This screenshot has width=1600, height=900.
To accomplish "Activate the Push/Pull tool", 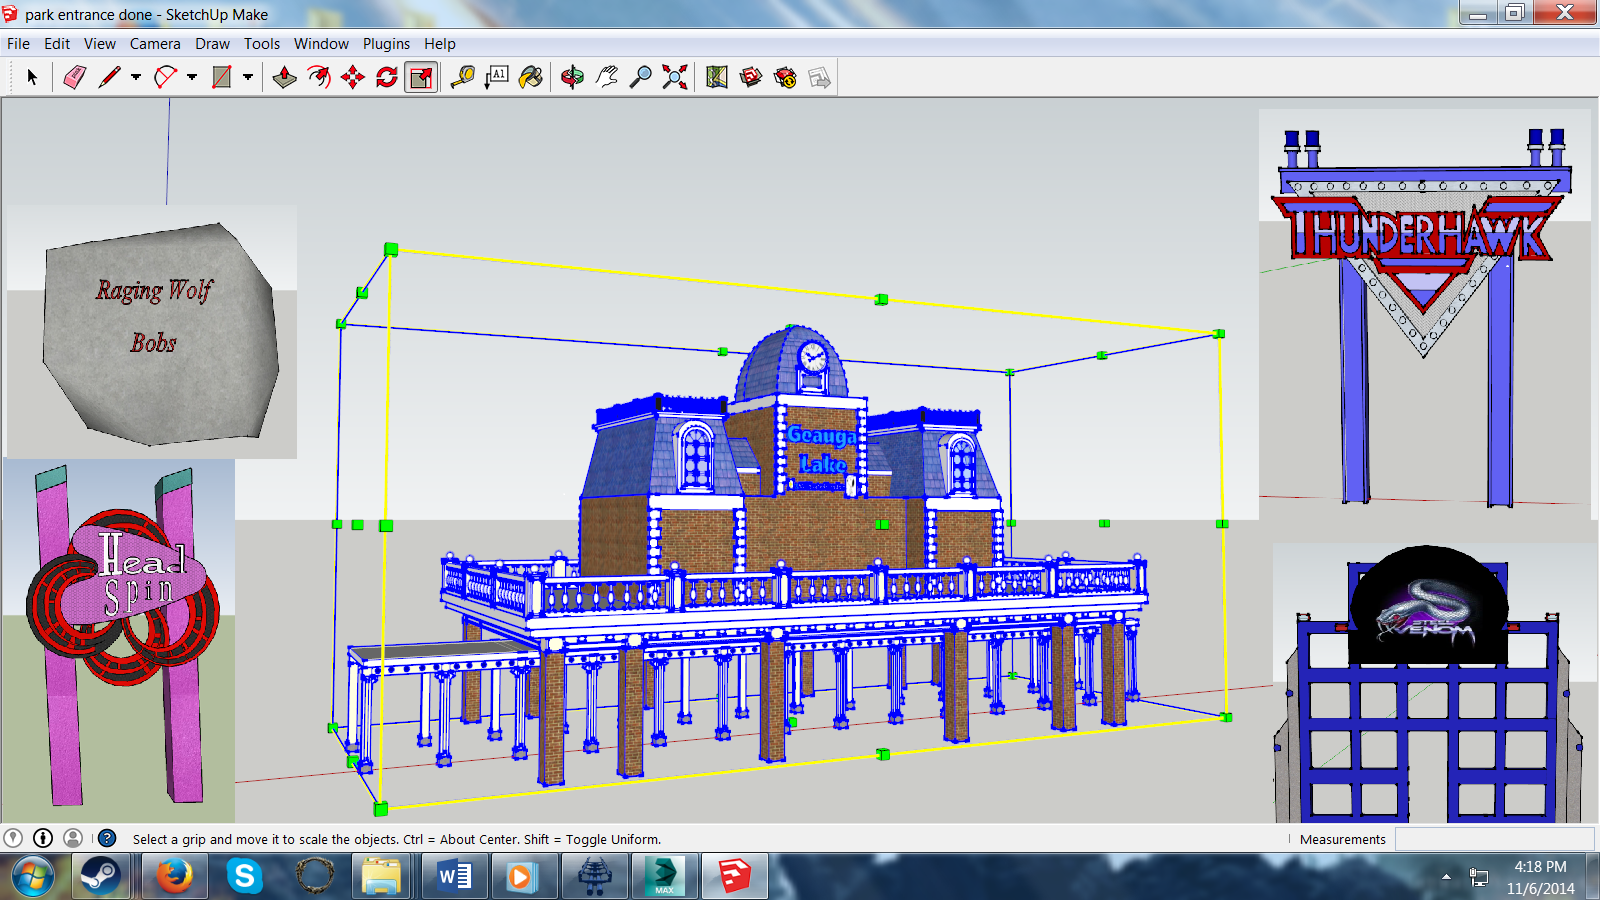I will tap(284, 77).
